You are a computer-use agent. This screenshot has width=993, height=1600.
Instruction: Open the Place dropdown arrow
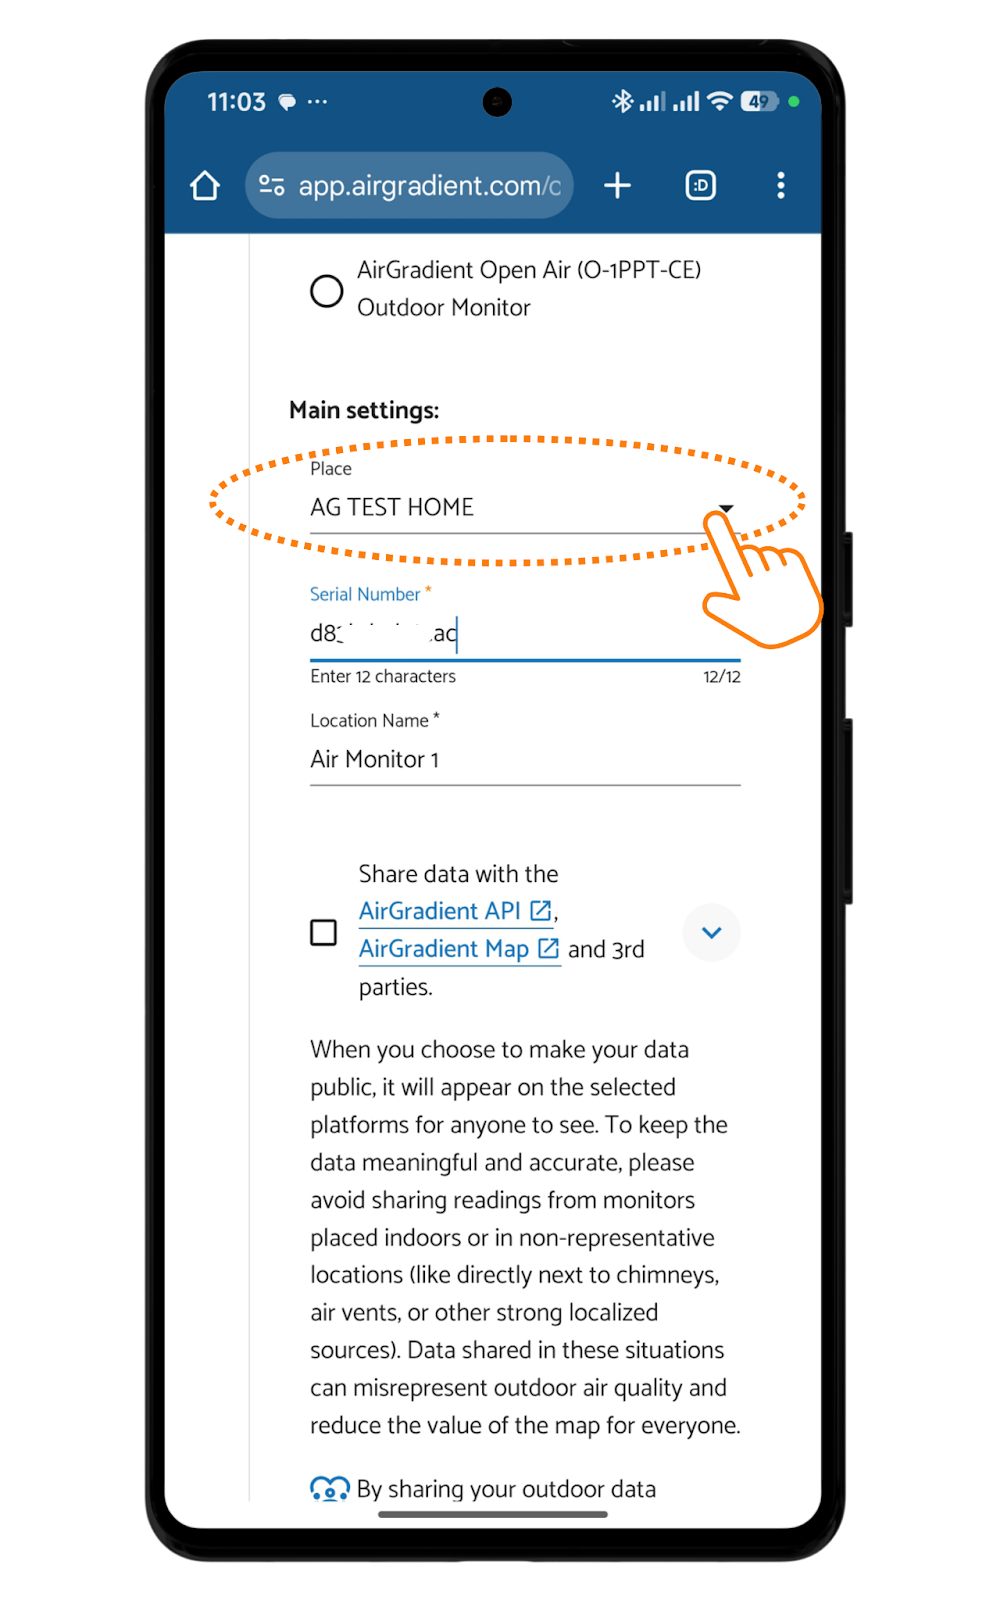[726, 508]
